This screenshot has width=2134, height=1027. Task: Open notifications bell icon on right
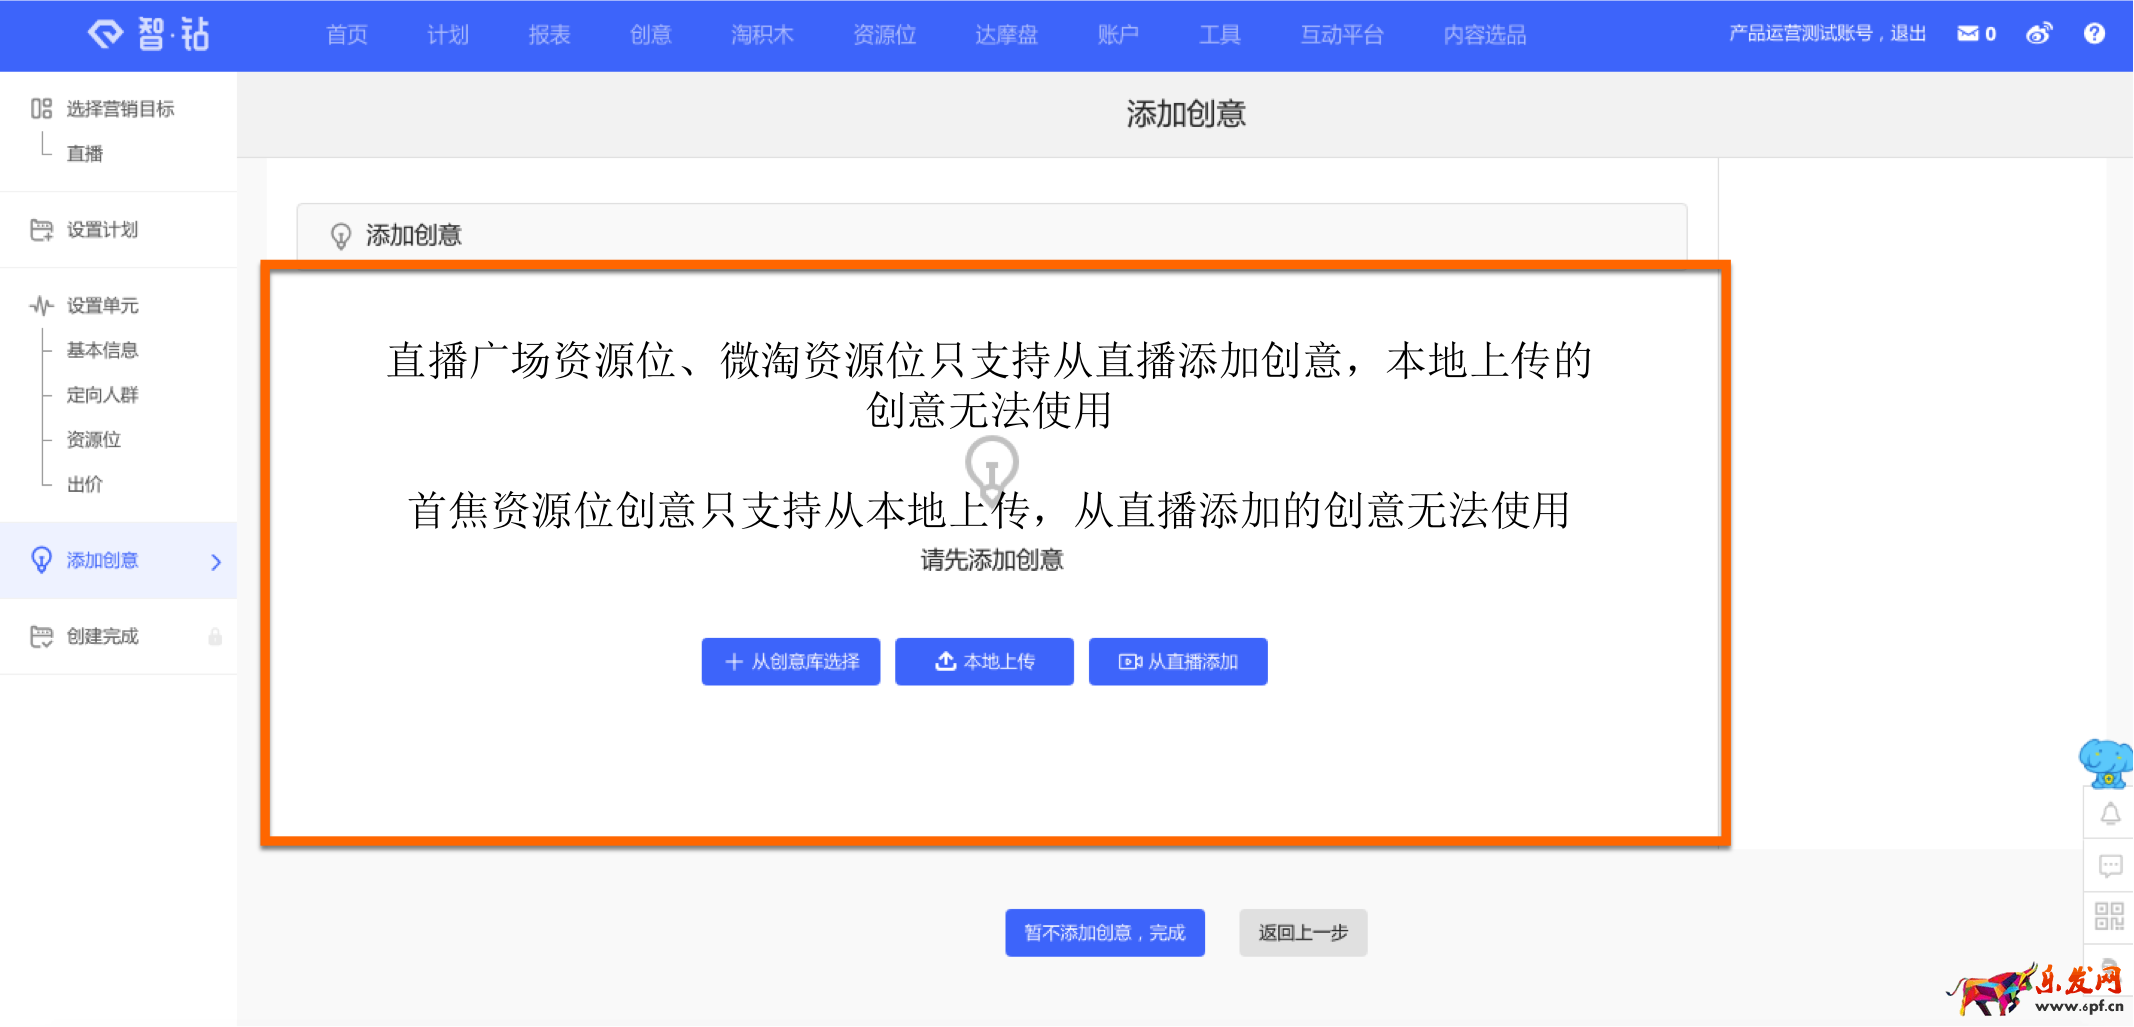[2110, 814]
